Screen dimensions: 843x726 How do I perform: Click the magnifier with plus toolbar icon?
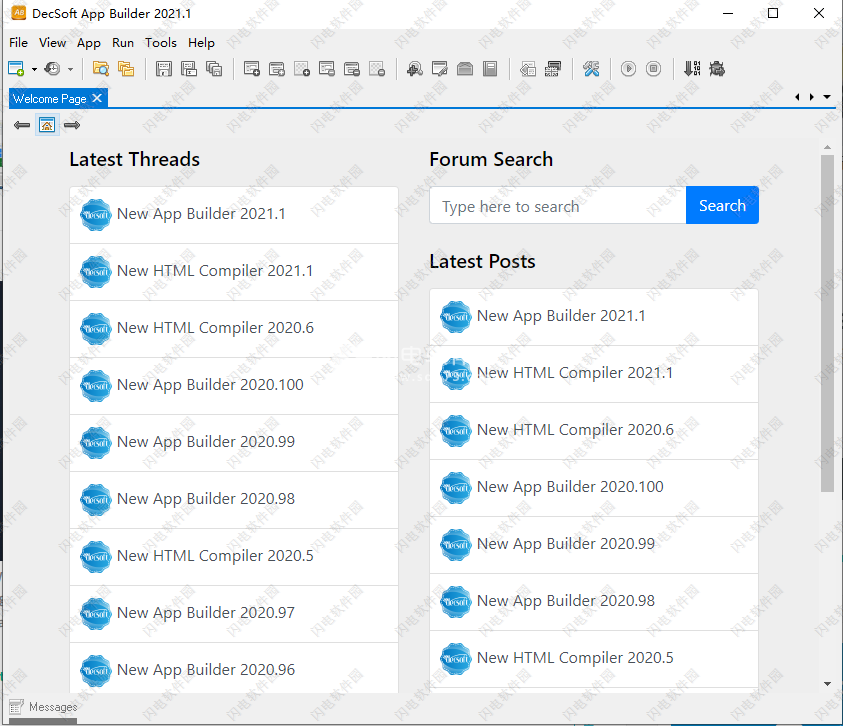415,69
